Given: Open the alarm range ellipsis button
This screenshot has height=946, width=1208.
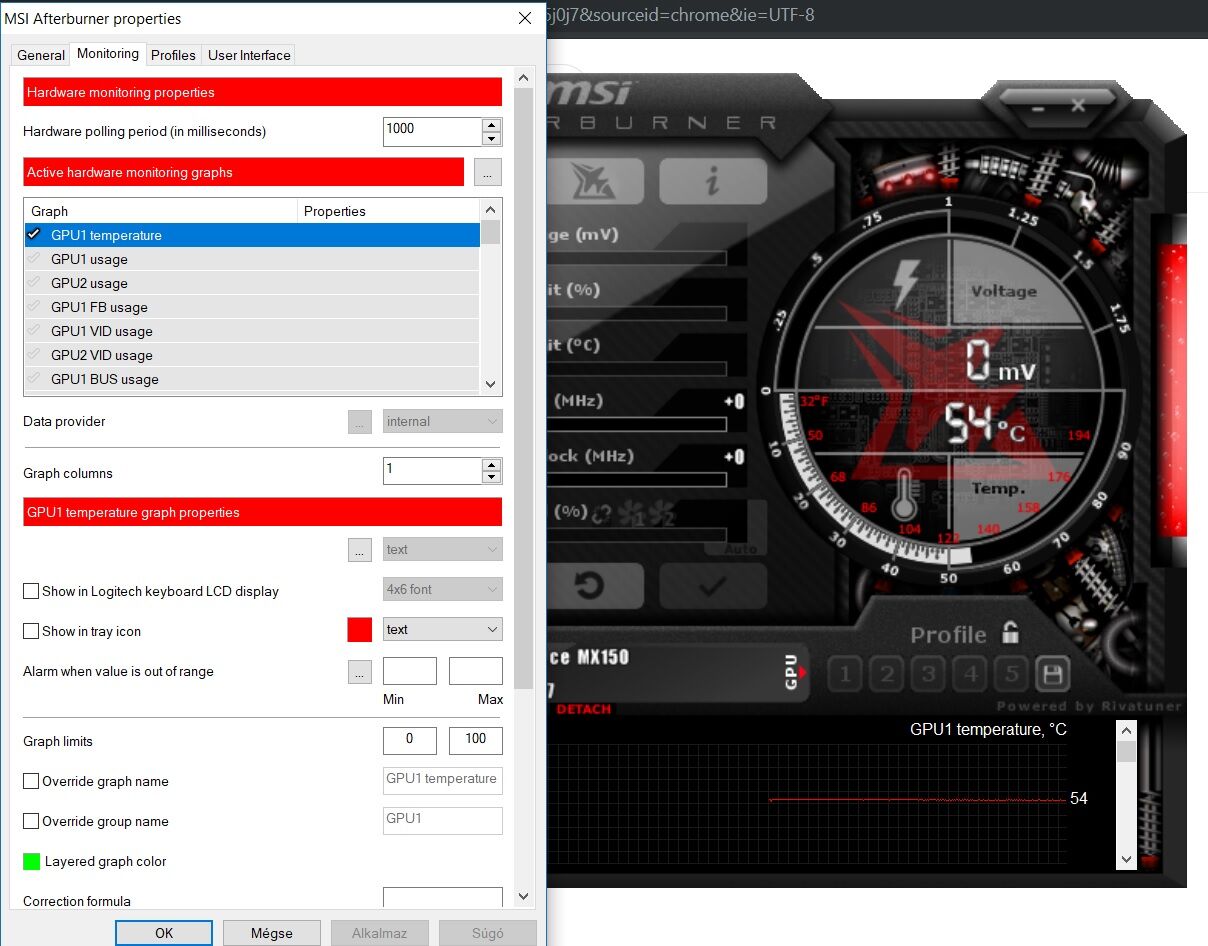Looking at the screenshot, I should click(360, 672).
